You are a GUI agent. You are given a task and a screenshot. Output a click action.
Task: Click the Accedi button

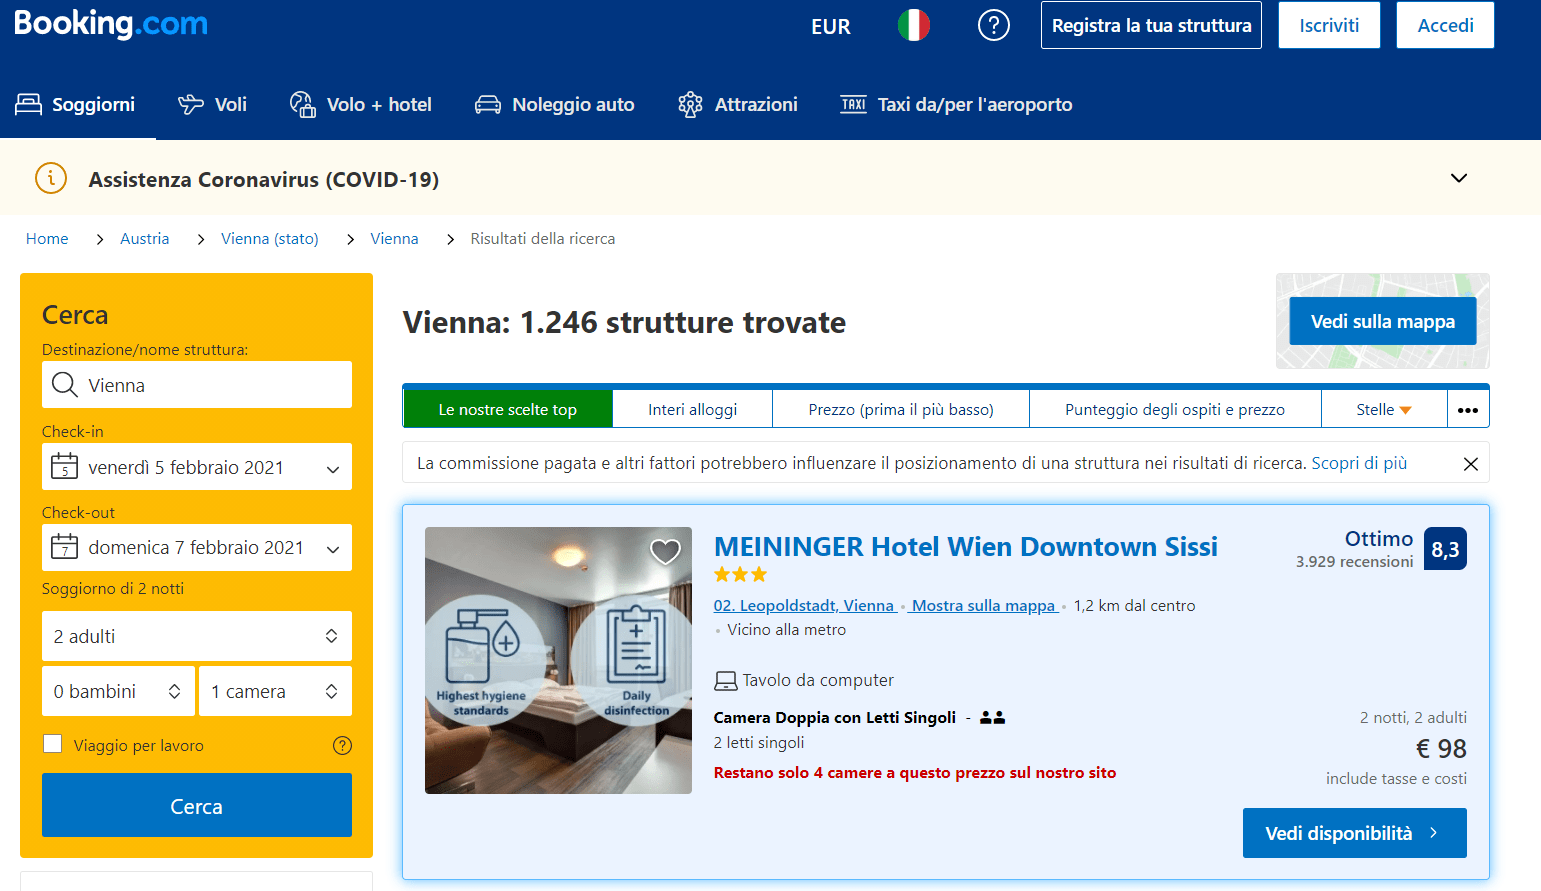(1445, 25)
